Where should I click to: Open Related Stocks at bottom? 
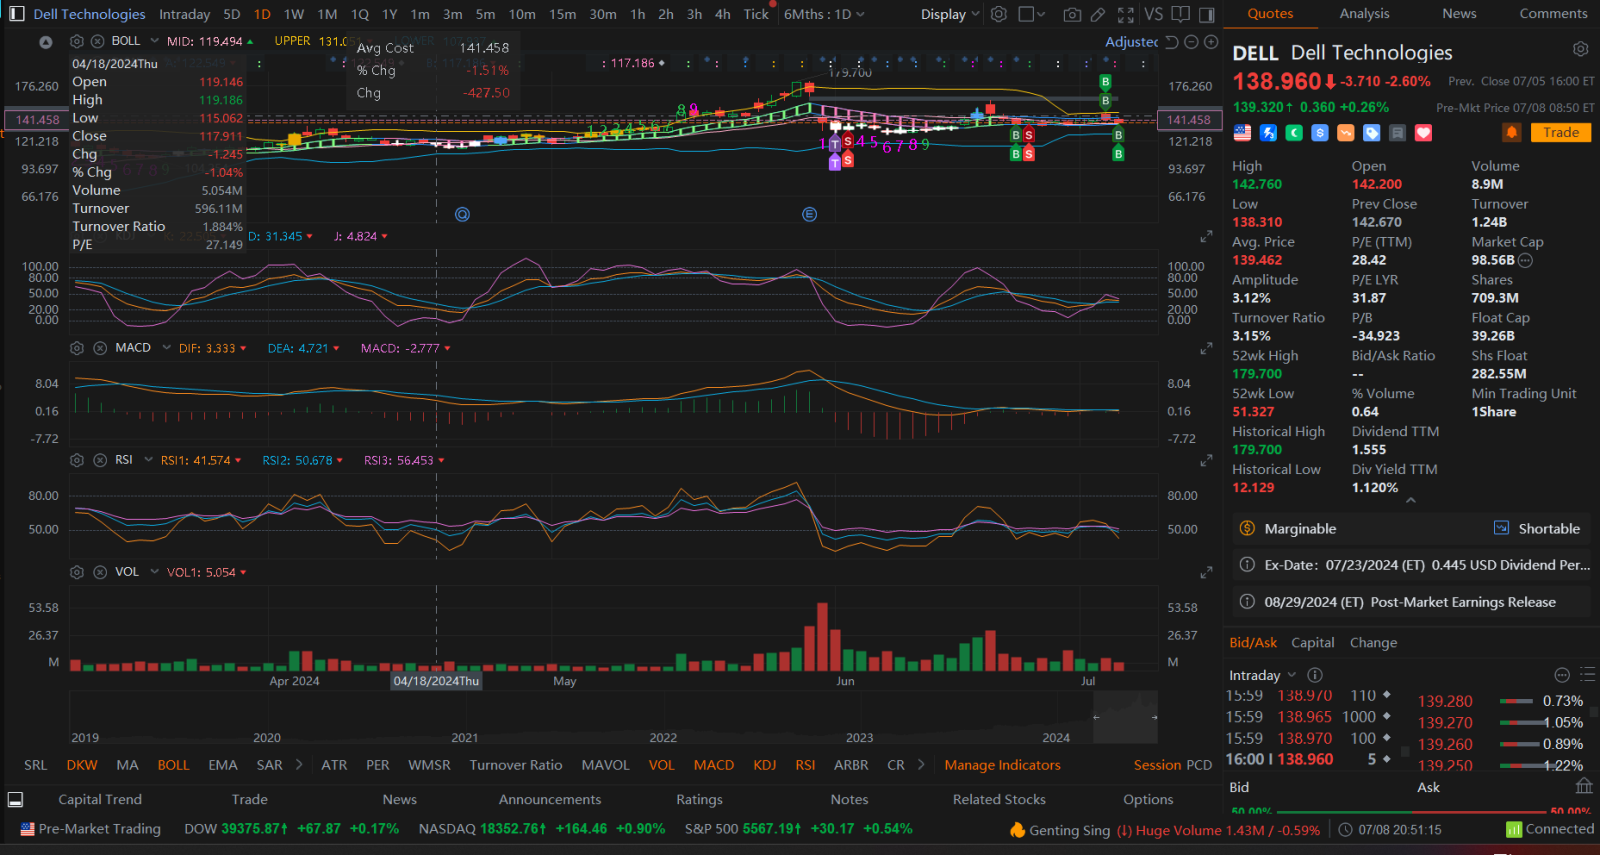coord(999,799)
